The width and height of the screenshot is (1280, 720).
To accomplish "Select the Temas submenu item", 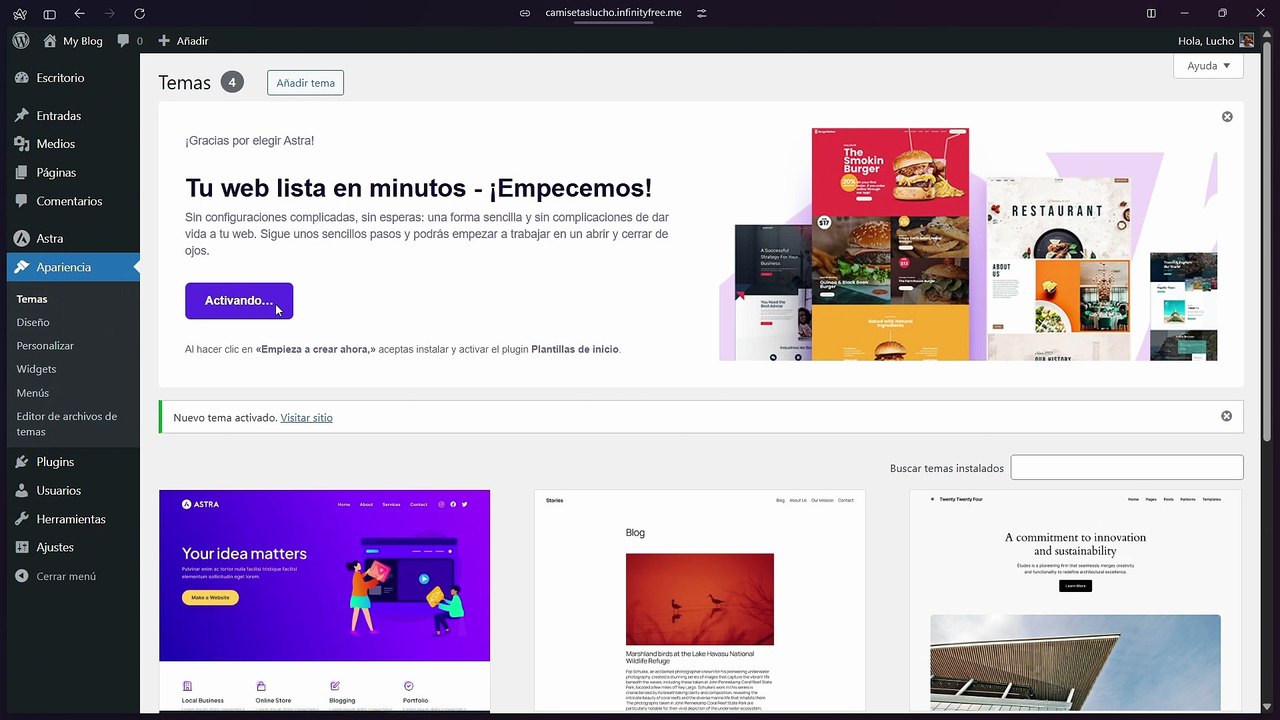I will pos(32,299).
